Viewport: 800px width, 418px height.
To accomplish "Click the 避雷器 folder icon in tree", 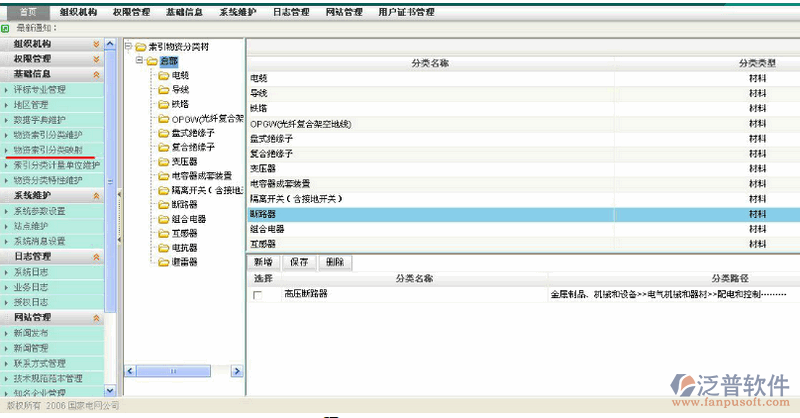I will [163, 262].
